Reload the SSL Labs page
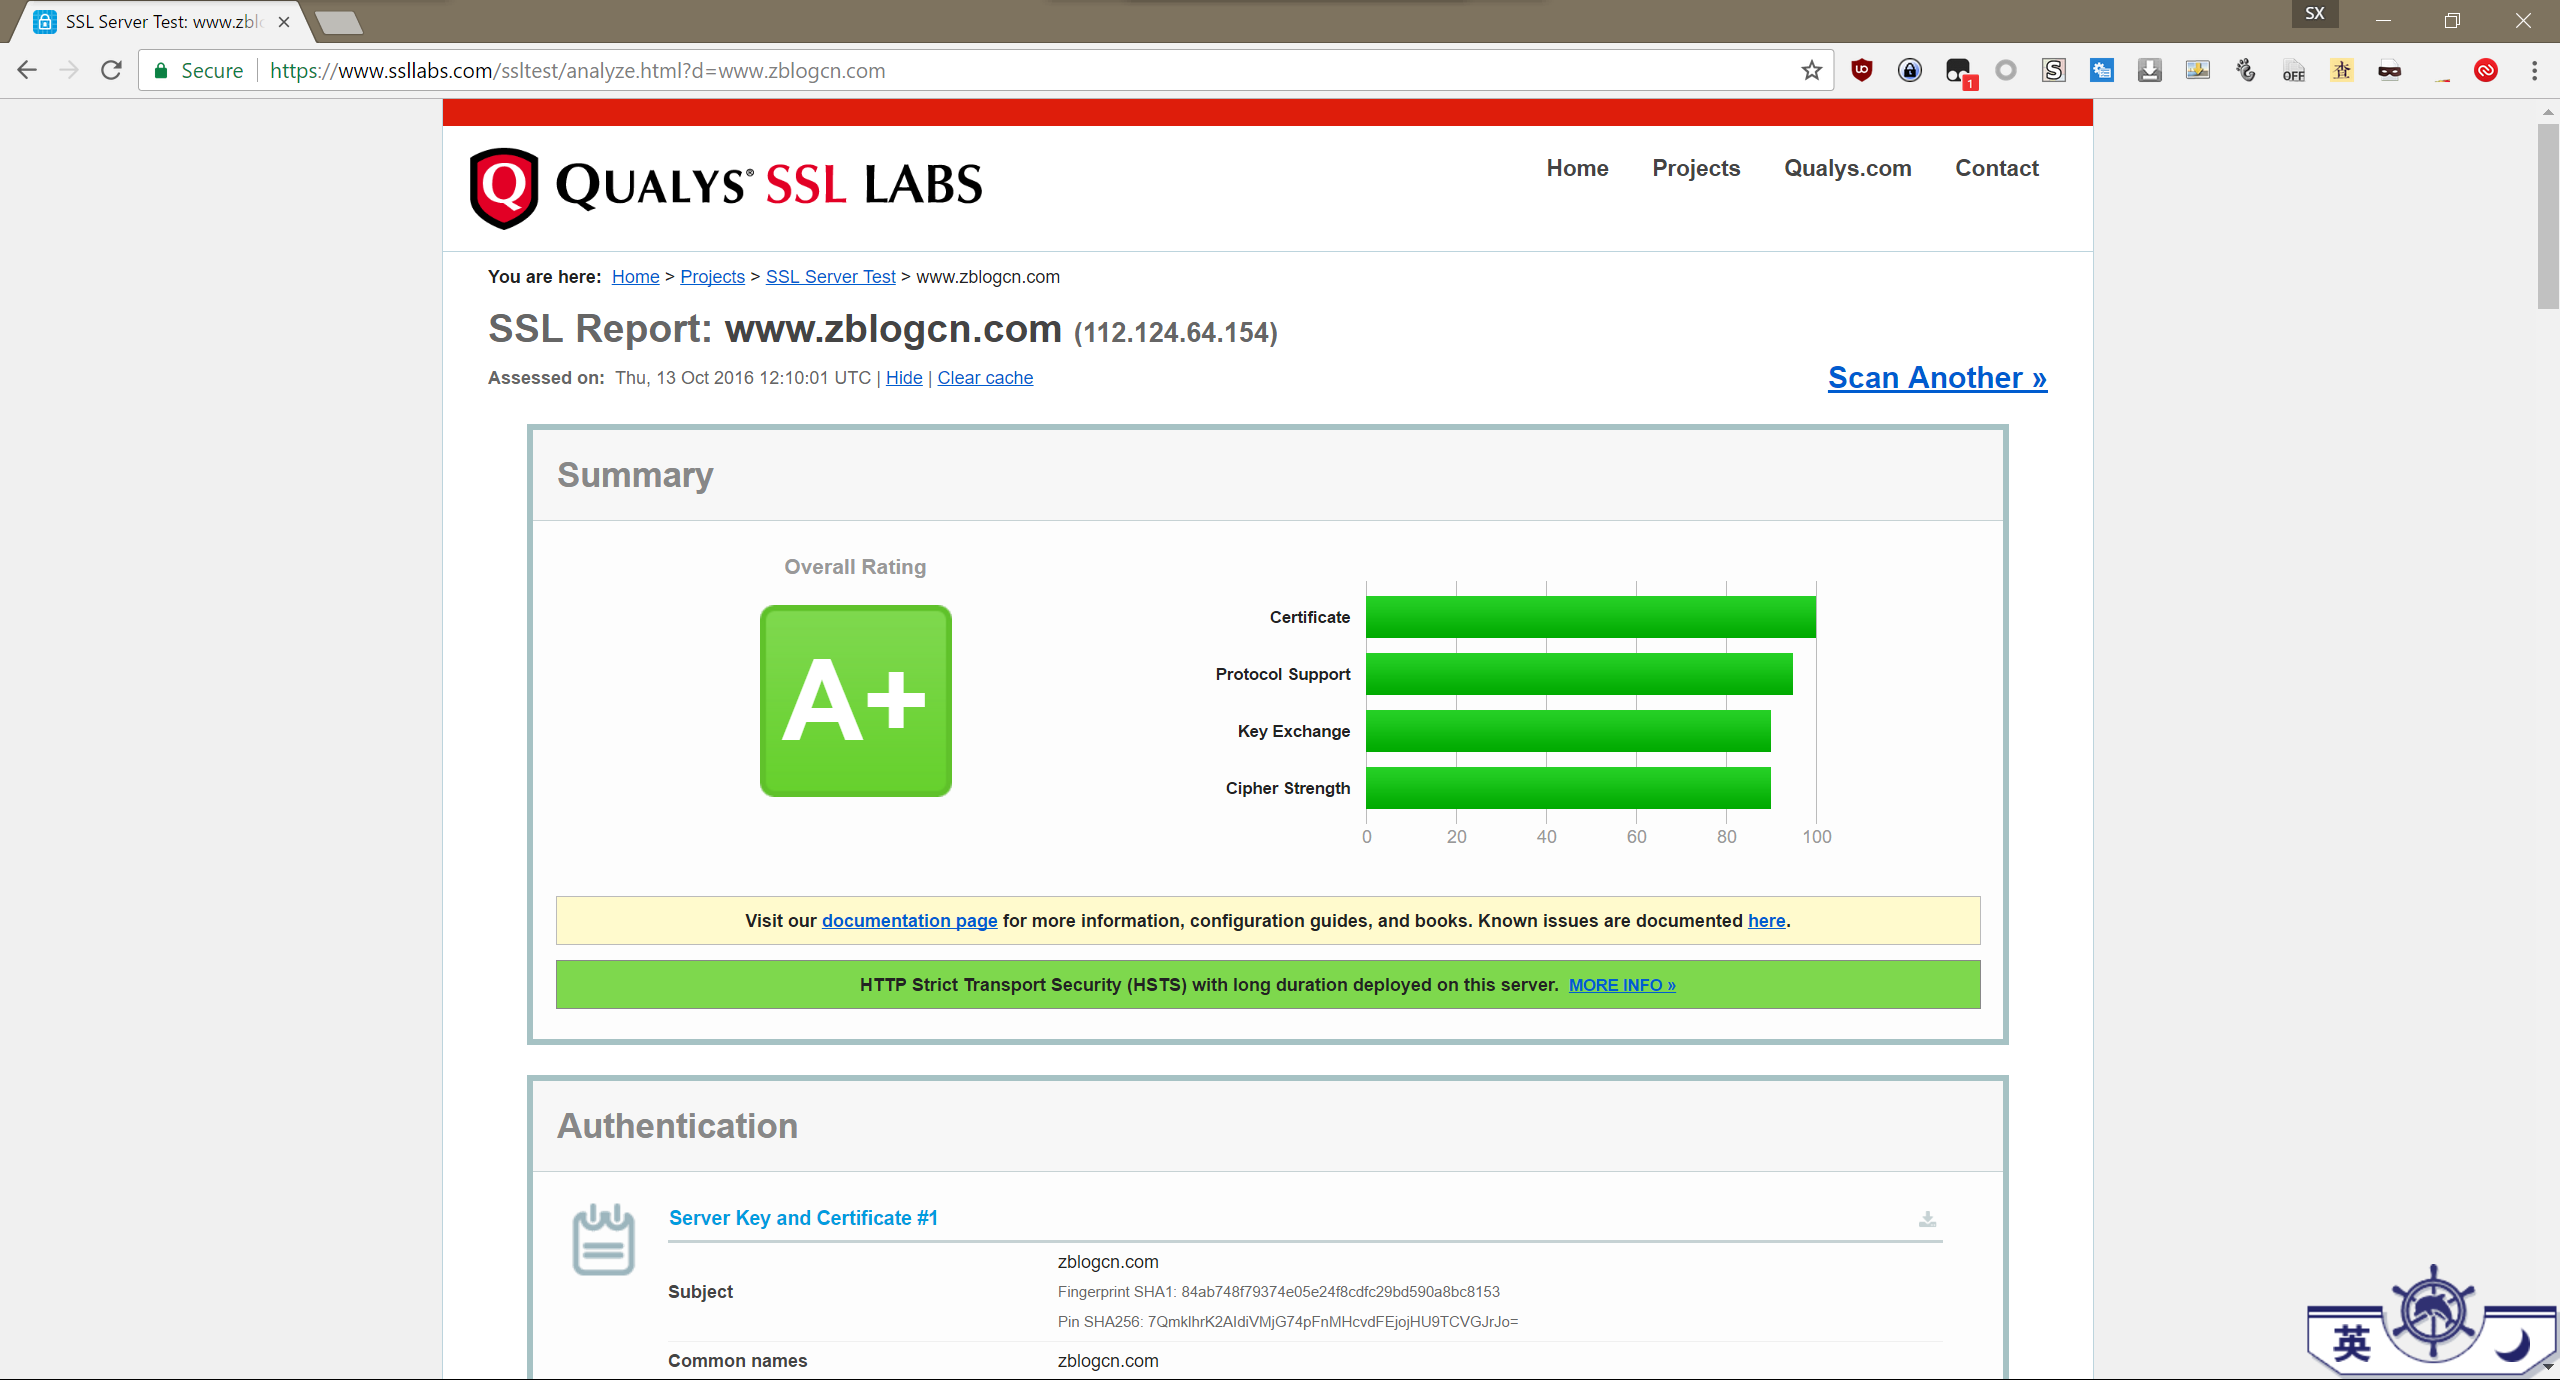Screen dimensions: 2560x1380 (x=111, y=70)
